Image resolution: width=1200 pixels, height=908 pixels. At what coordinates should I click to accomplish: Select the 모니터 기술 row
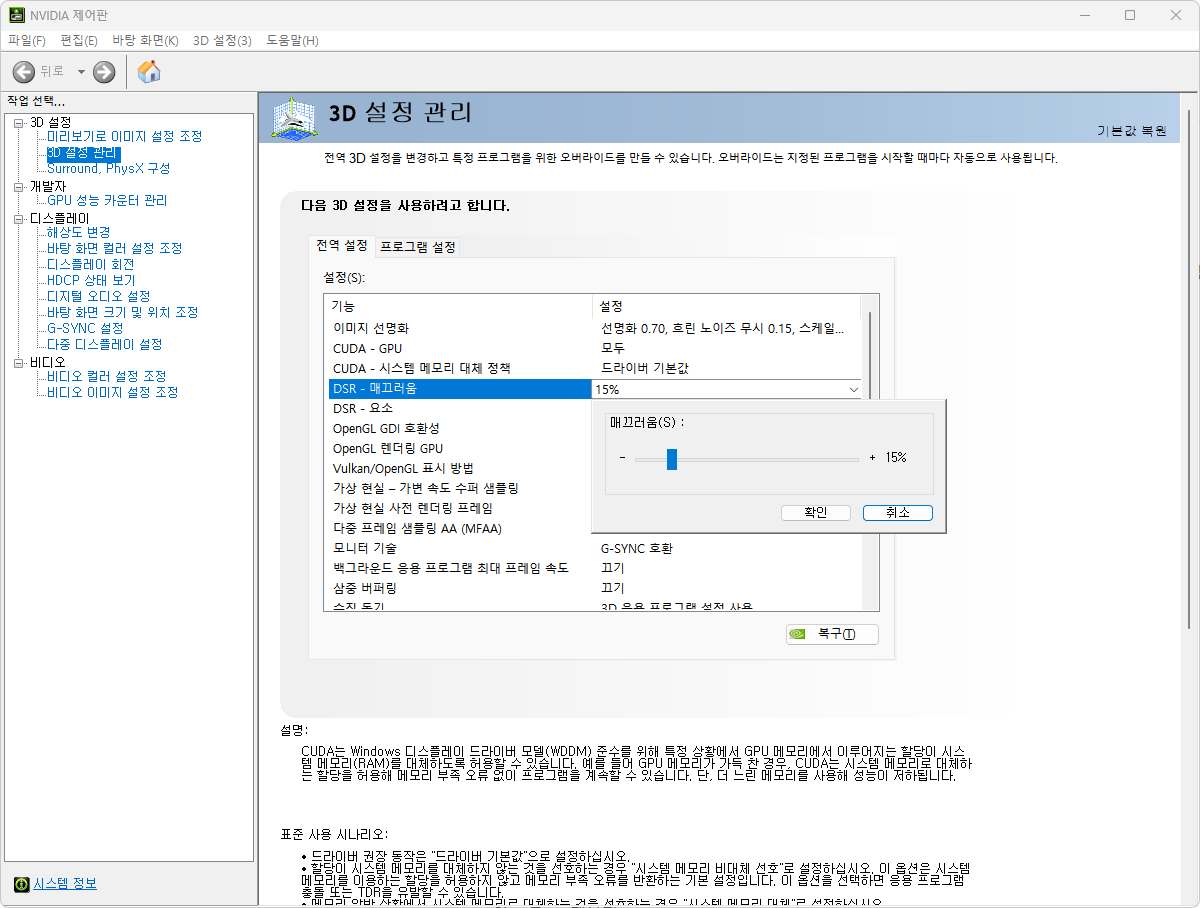596,548
